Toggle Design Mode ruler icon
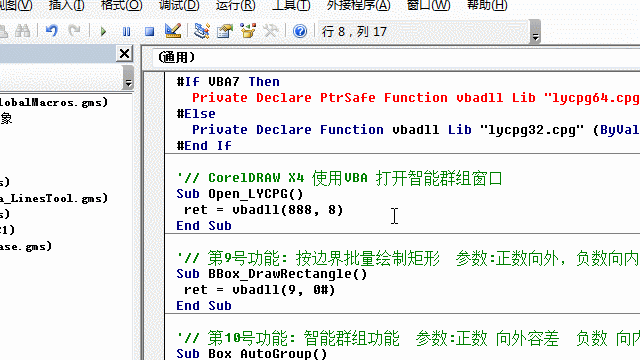 click(x=173, y=31)
